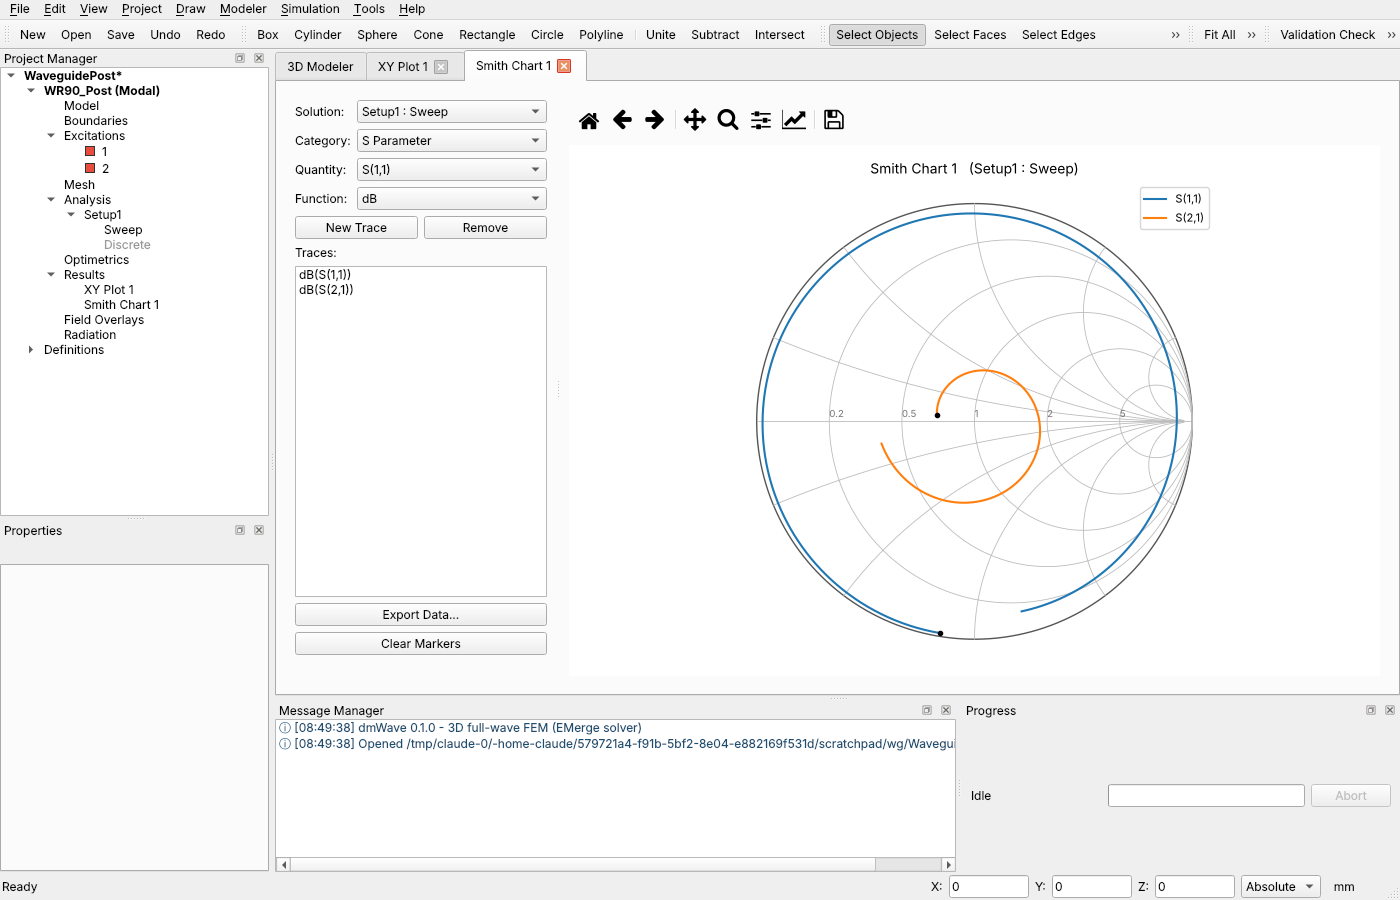1400x900 pixels.
Task: Click the Message Manager horizontal scrollbar
Action: tap(616, 864)
